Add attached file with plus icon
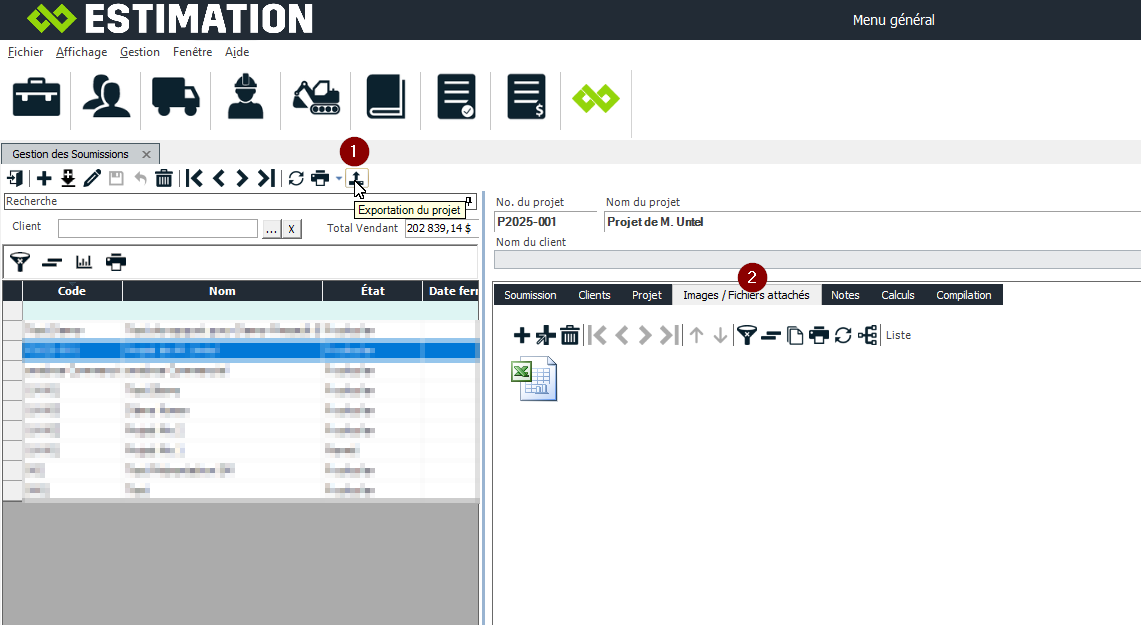This screenshot has height=625, width=1141. [x=521, y=336]
